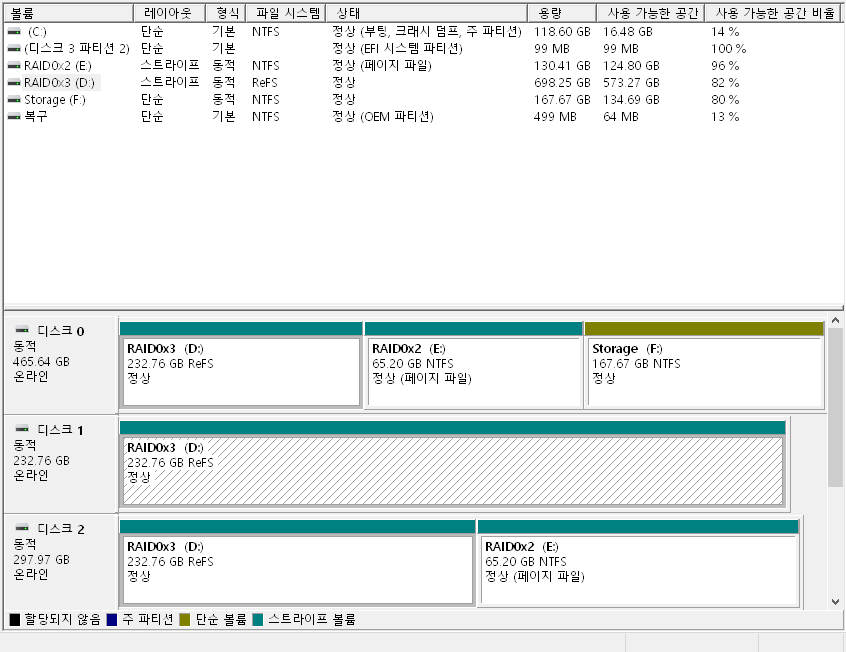Click the disk icon beside the 디스크 1 label
846x652 pixels.
point(22,429)
